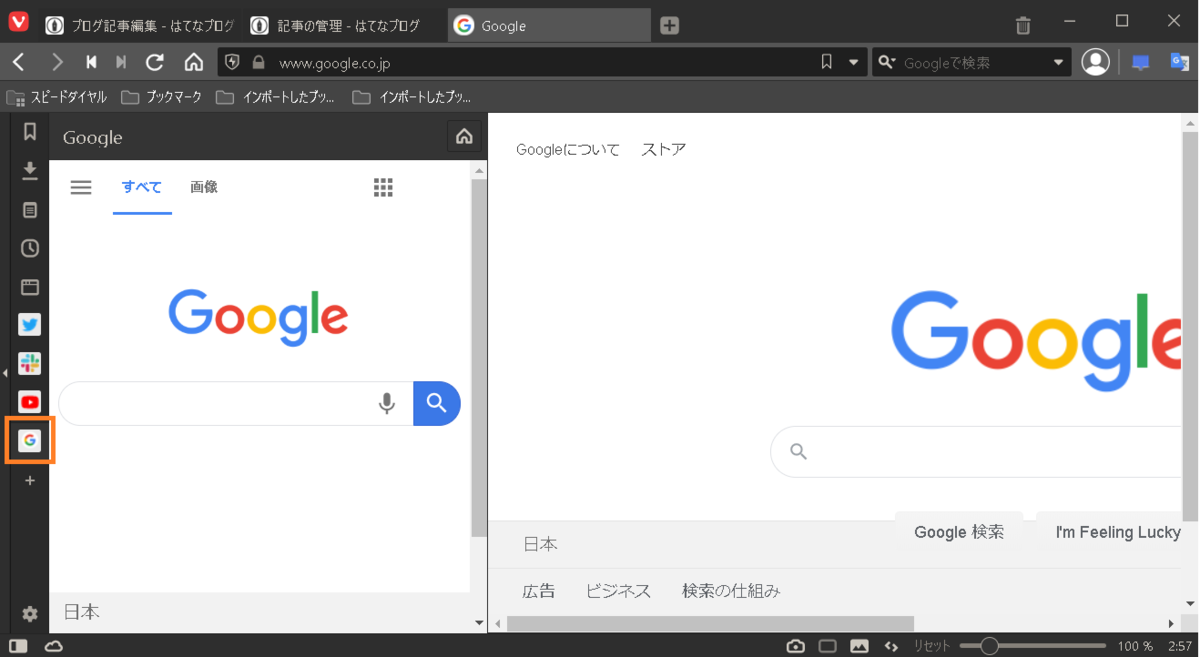Go to the browser home page
Screen dimensions: 1200x657
point(194,62)
